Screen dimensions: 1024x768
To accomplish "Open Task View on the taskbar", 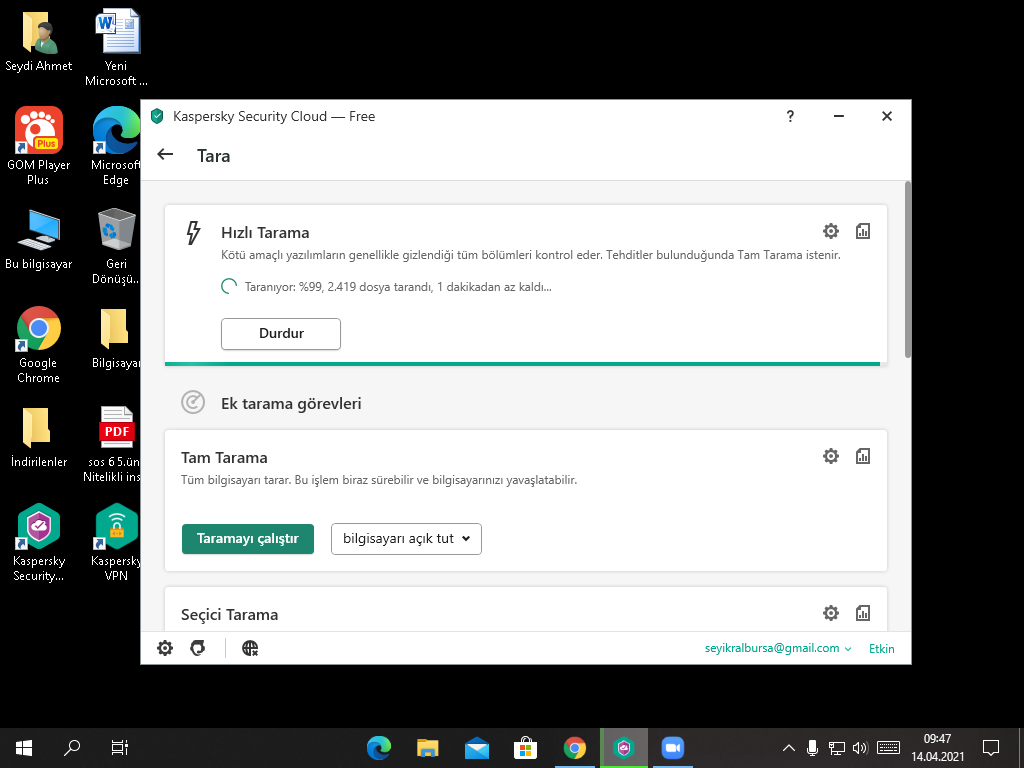I will 120,748.
